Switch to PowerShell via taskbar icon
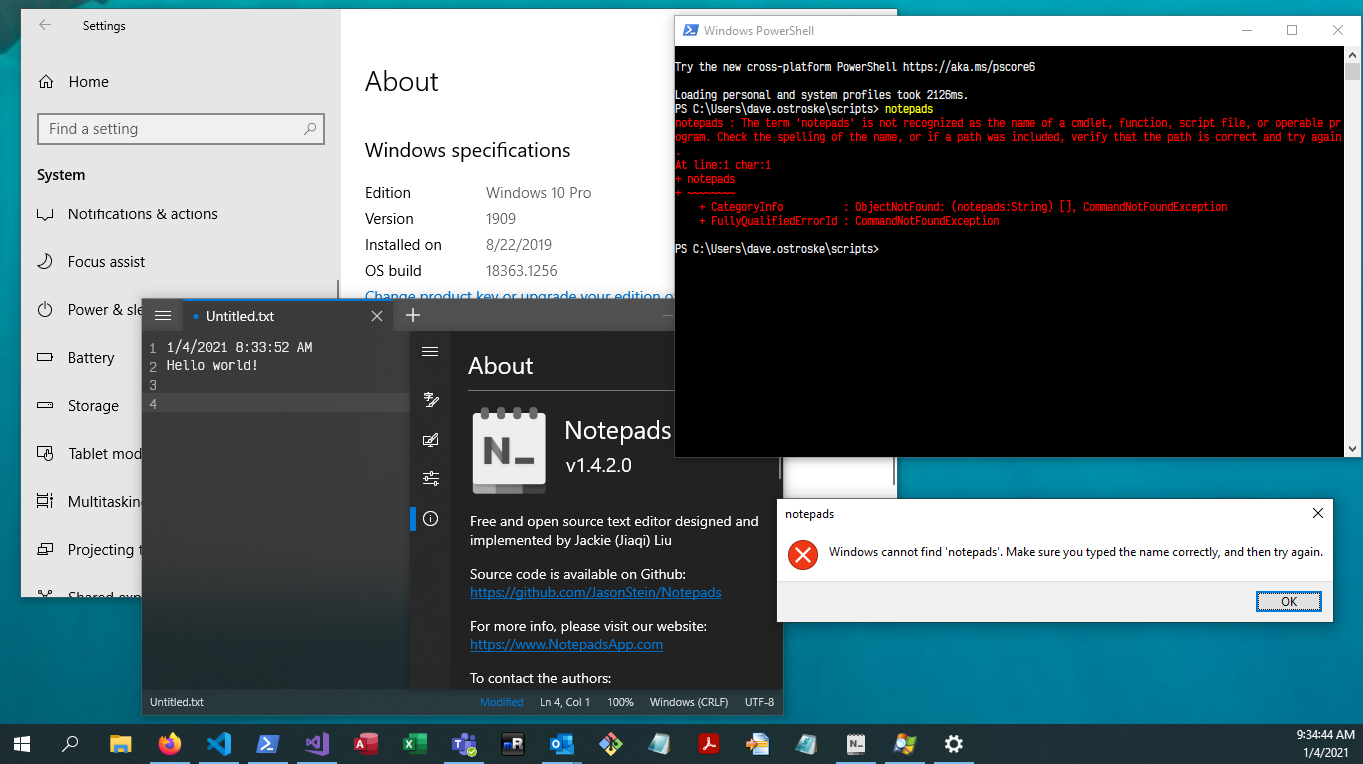Screen dimensions: 1363x764 (268, 744)
